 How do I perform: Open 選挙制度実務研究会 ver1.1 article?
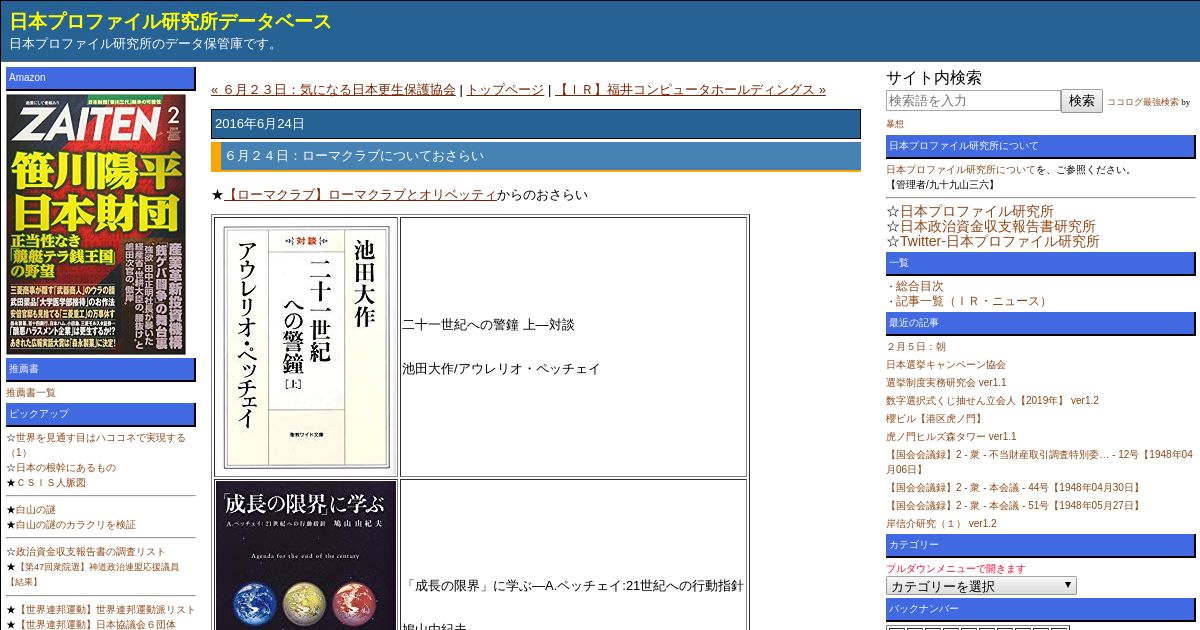(x=946, y=383)
